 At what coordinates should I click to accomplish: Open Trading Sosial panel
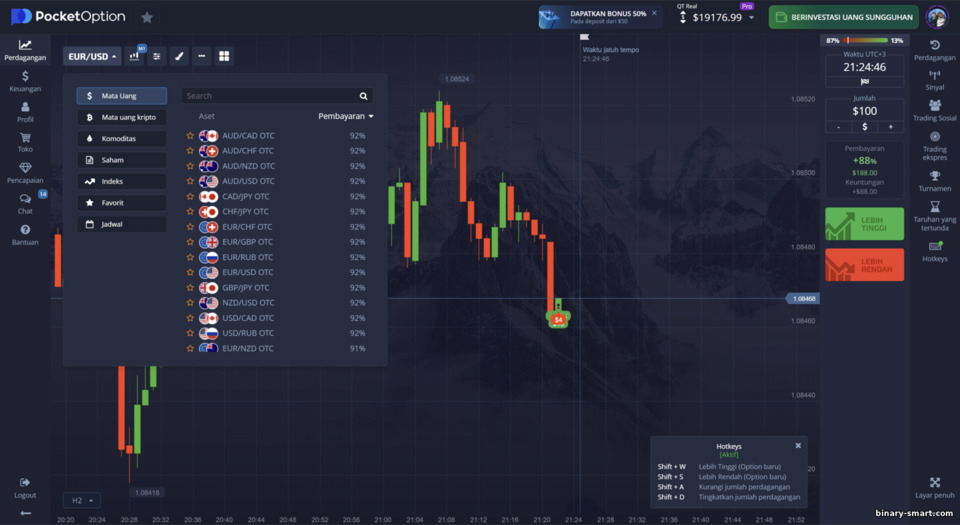934,111
